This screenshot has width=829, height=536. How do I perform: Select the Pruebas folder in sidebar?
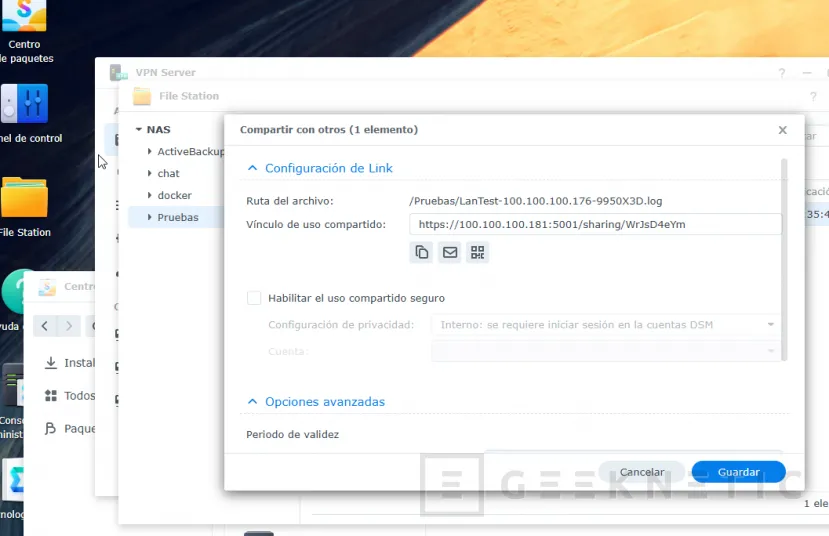coord(178,217)
